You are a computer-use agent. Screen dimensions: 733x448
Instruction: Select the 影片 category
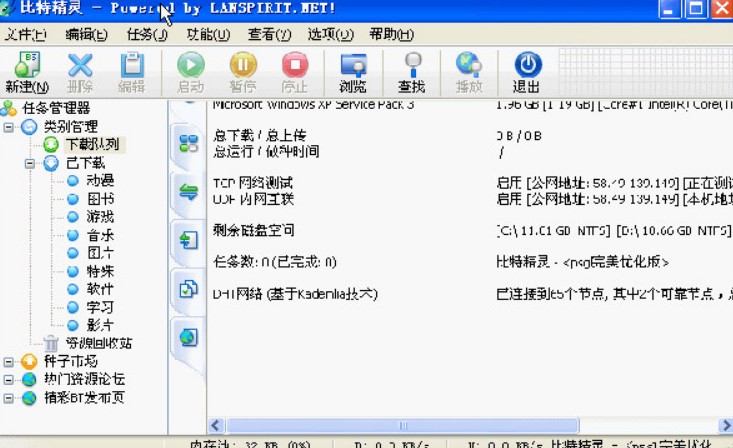pyautogui.click(x=100, y=325)
